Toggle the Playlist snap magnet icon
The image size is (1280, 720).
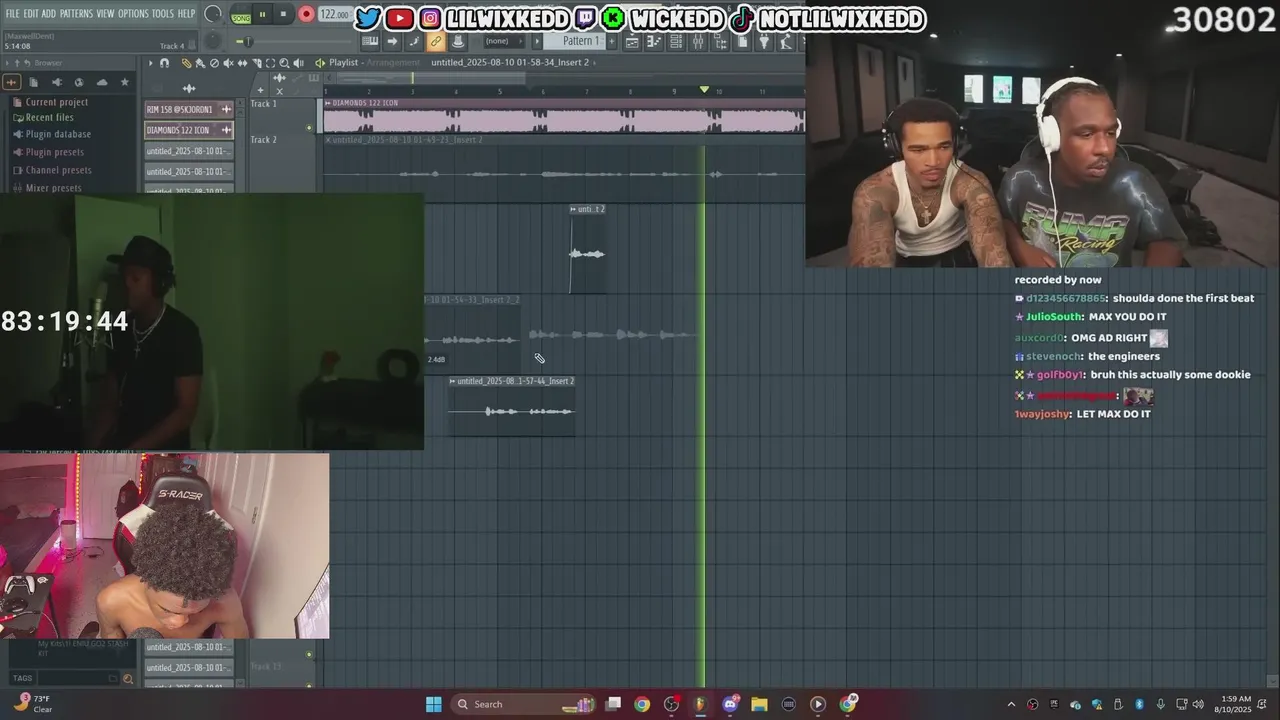click(x=164, y=63)
